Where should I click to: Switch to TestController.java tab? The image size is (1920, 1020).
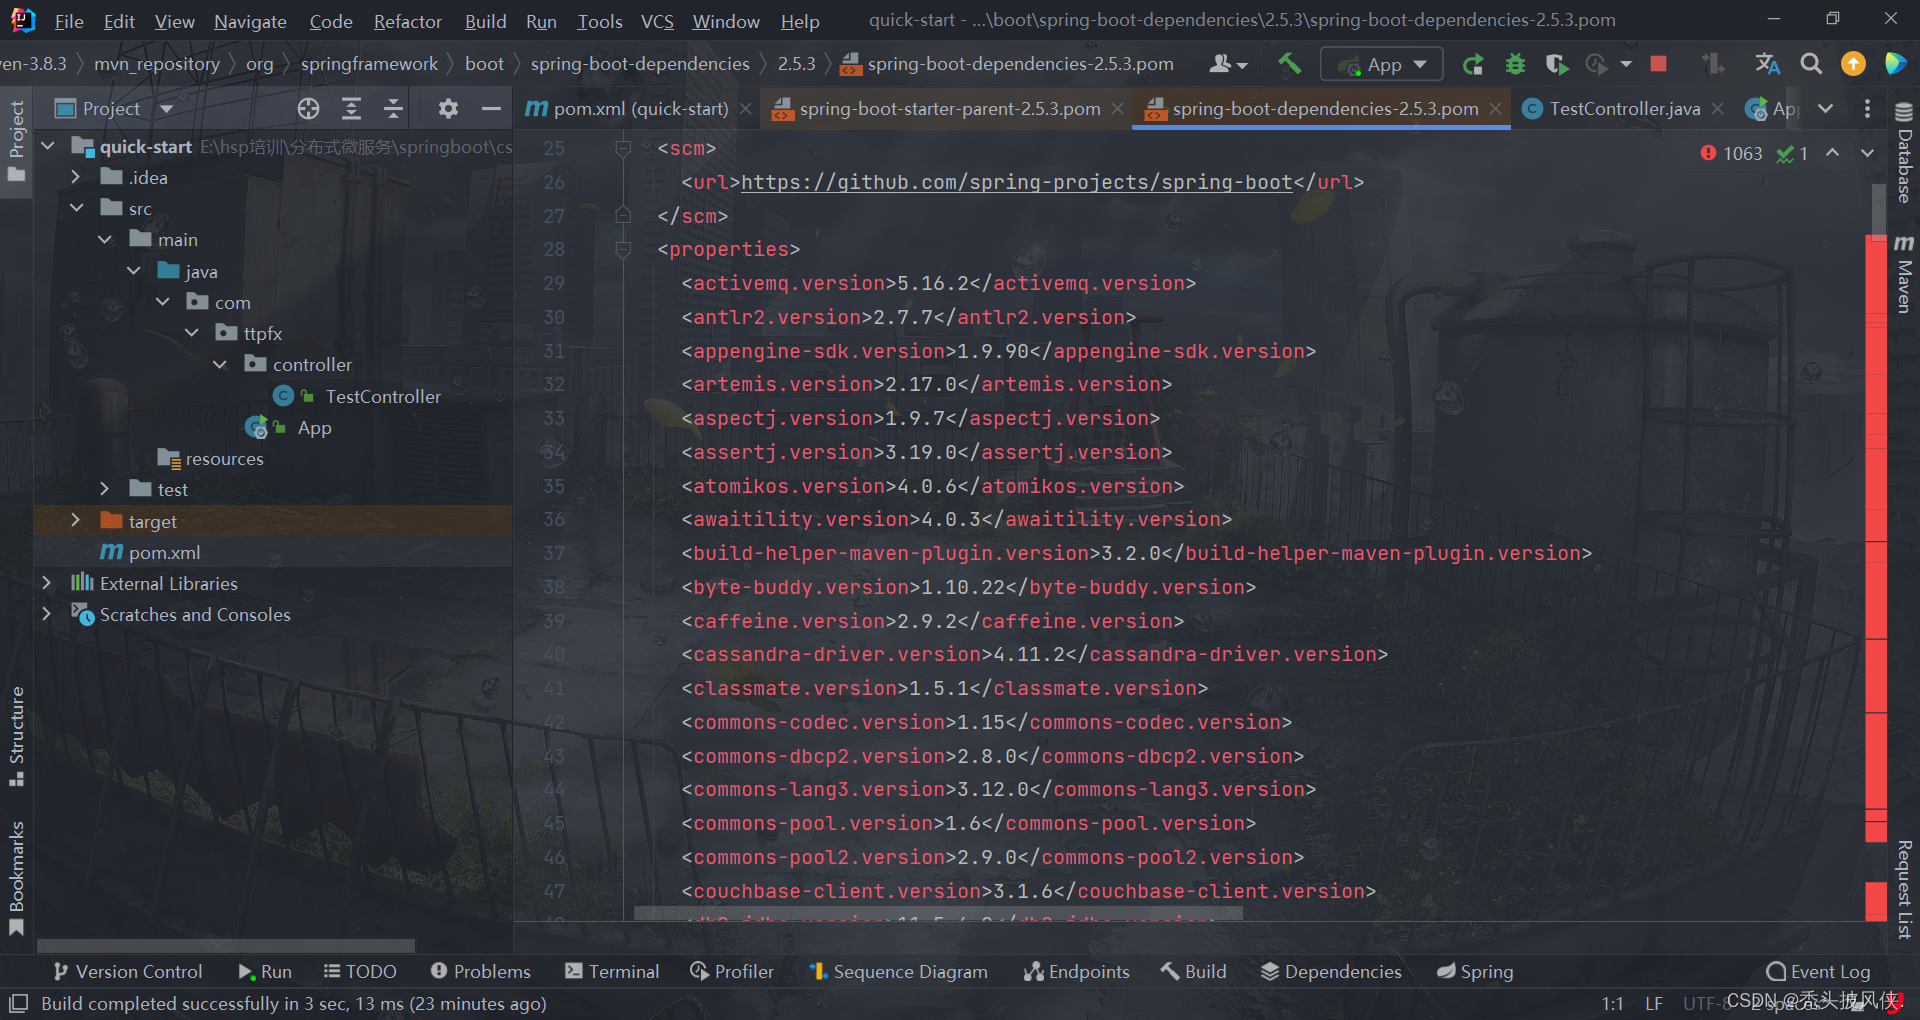pyautogui.click(x=1624, y=109)
